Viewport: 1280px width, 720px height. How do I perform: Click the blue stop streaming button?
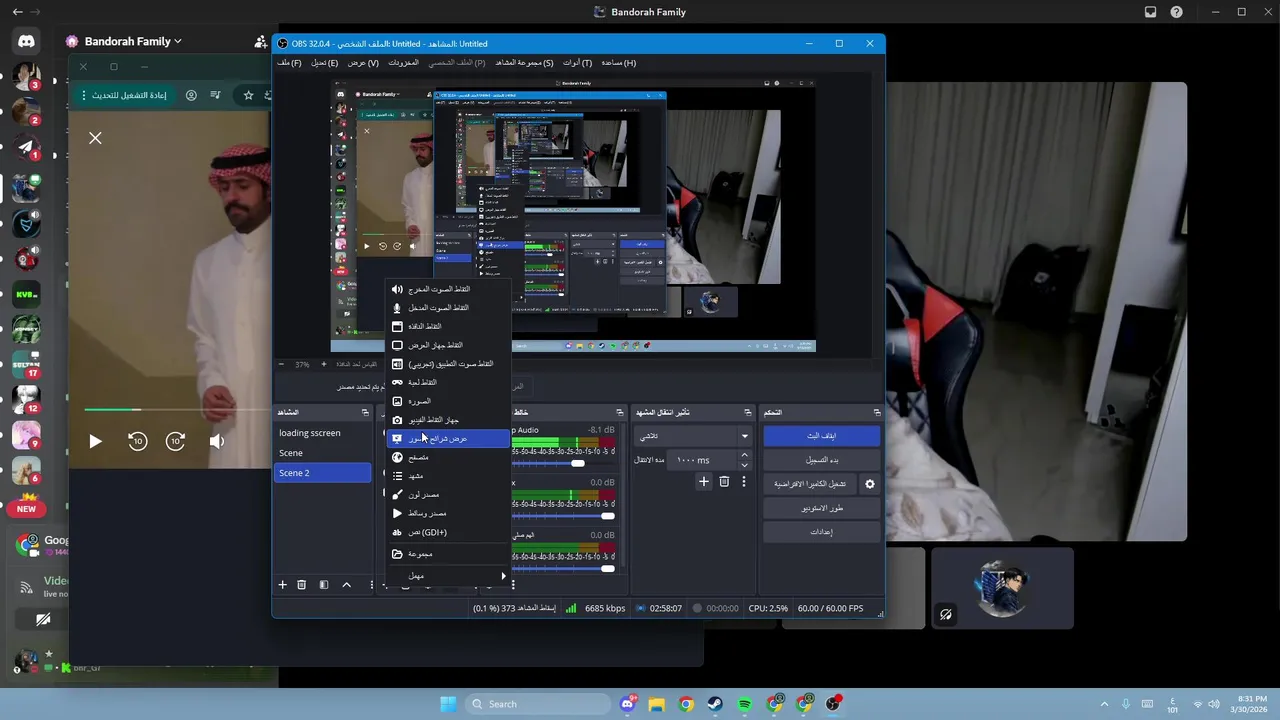pyautogui.click(x=821, y=436)
